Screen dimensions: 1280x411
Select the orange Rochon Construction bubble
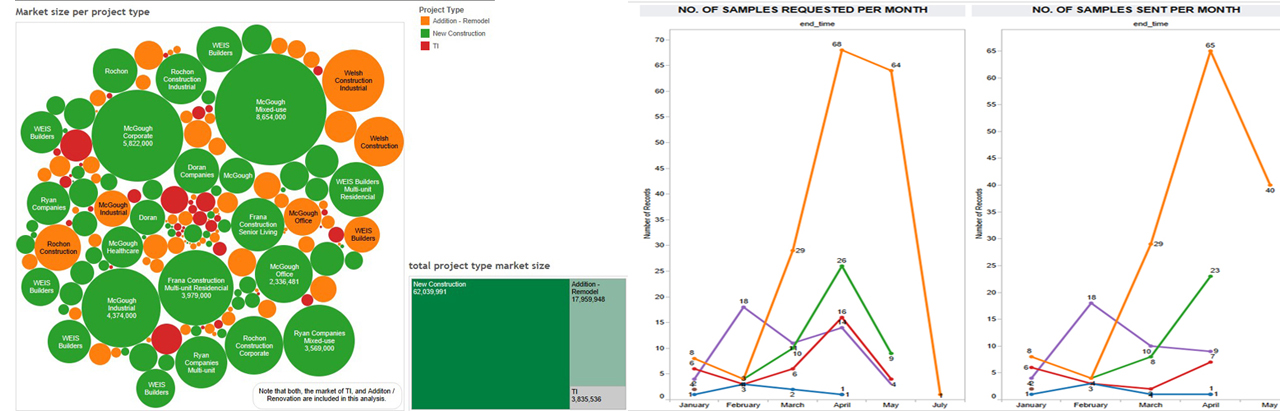[x=57, y=248]
